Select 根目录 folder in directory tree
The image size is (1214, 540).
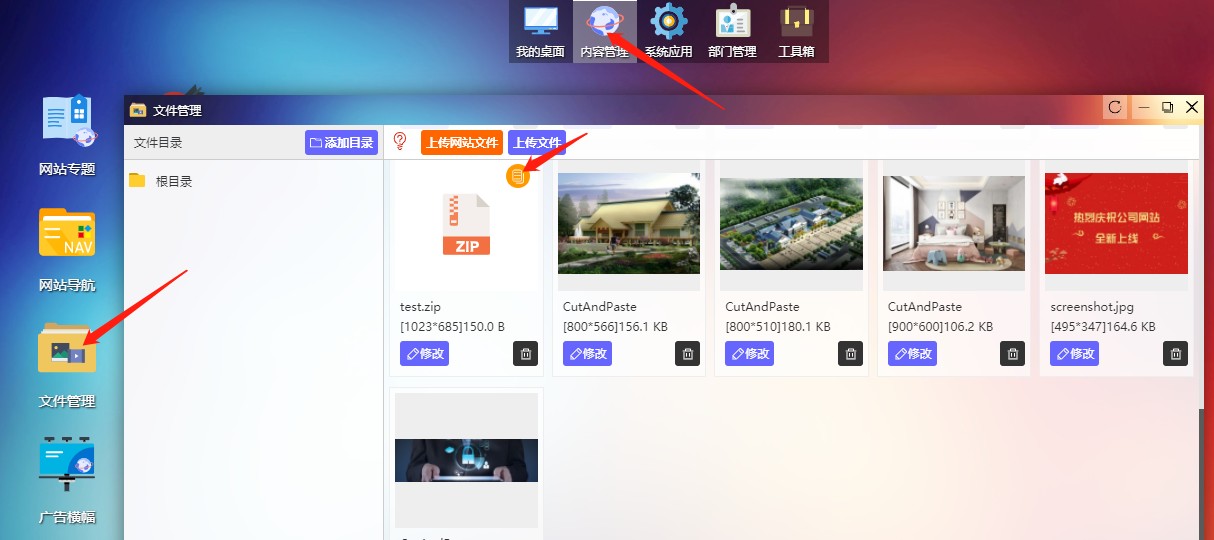pos(174,181)
